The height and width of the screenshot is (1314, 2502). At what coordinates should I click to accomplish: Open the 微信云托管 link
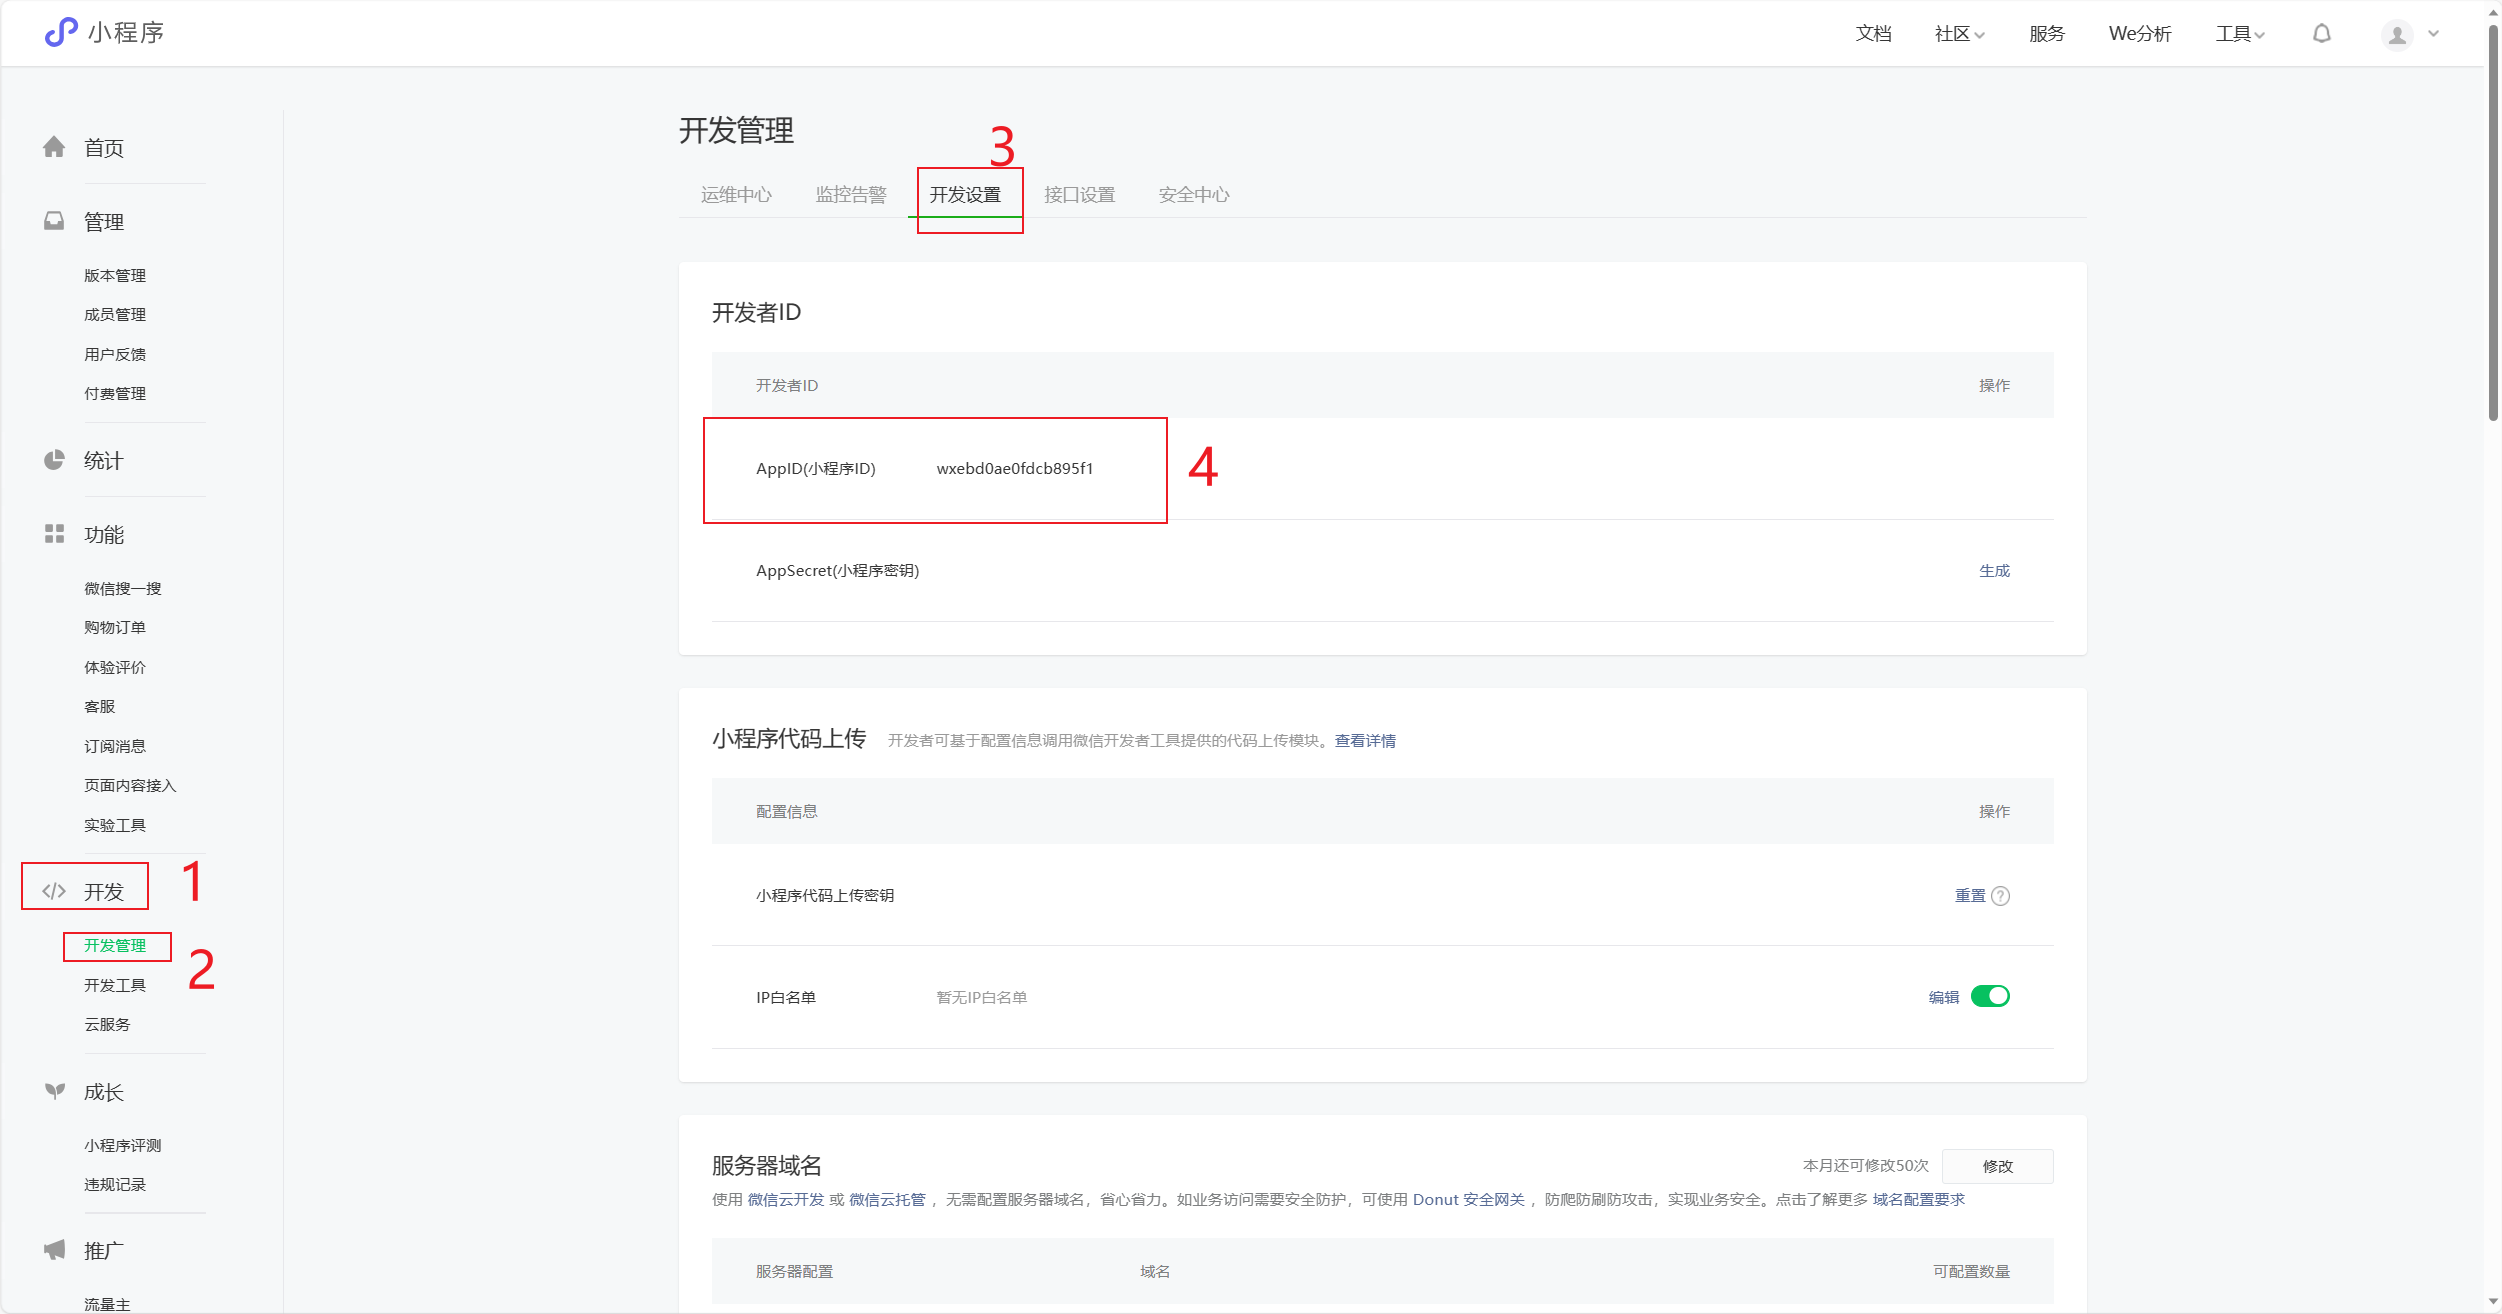pos(888,1200)
